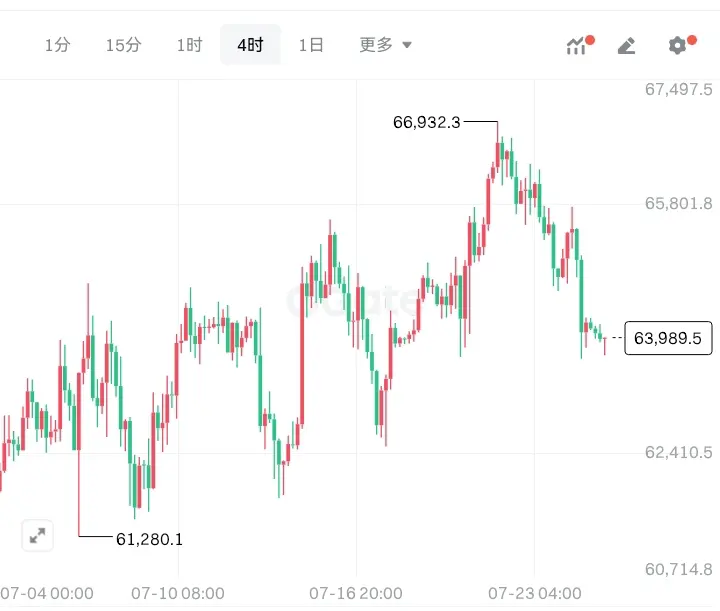Click the dropdown arrow next to 更多

click(407, 45)
